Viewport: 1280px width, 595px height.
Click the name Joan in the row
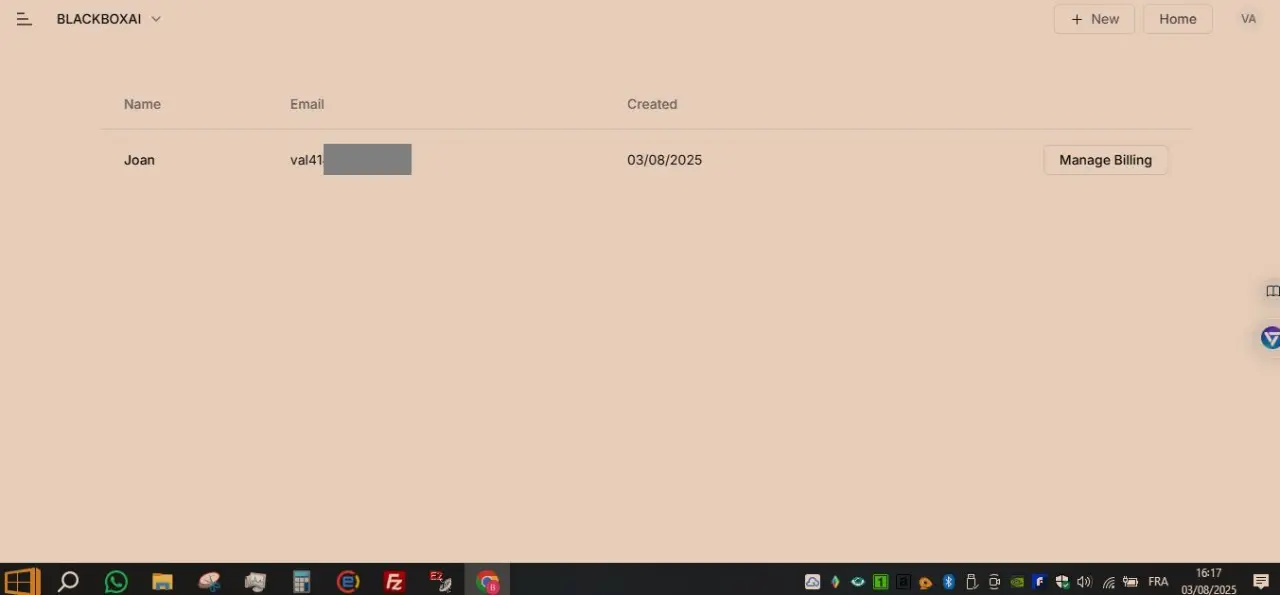click(139, 160)
